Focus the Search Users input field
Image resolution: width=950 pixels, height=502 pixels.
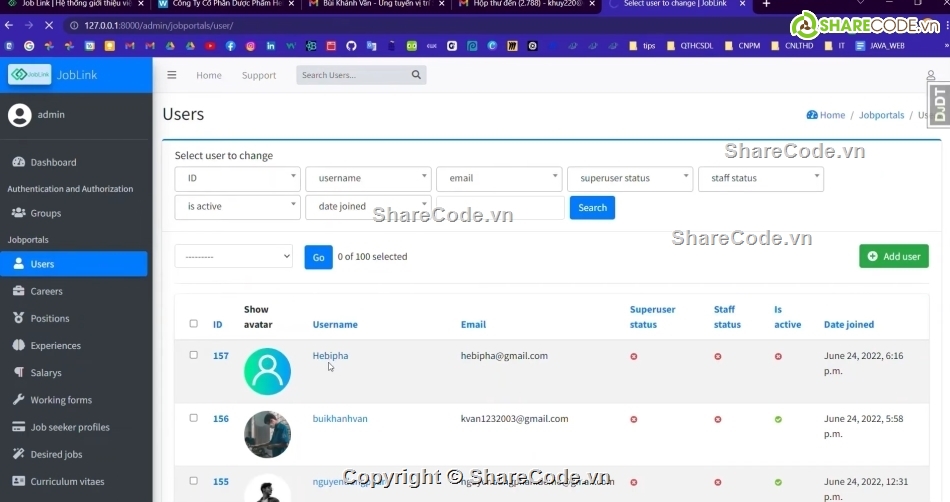pyautogui.click(x=354, y=75)
